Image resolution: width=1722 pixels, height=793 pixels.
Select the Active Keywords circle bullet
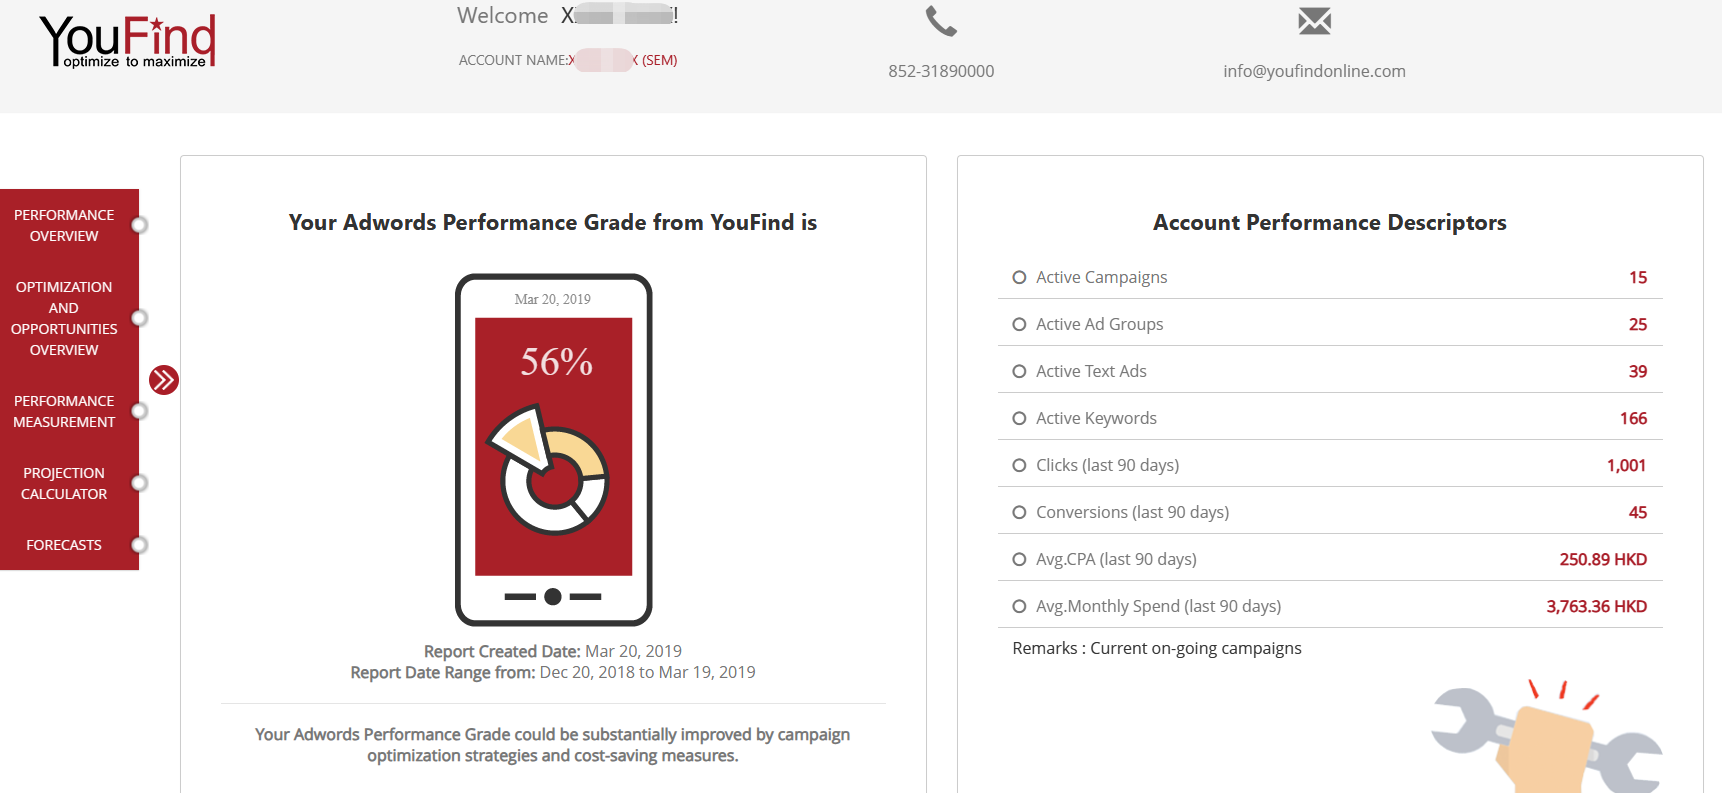[x=1019, y=418]
